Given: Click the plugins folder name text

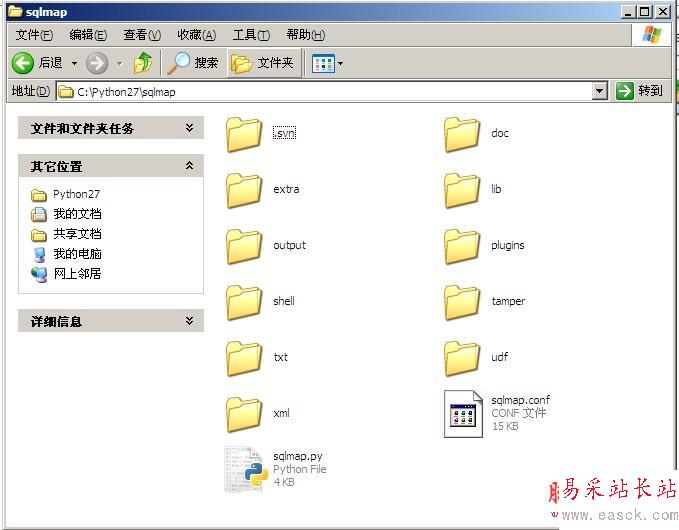Looking at the screenshot, I should point(508,246).
